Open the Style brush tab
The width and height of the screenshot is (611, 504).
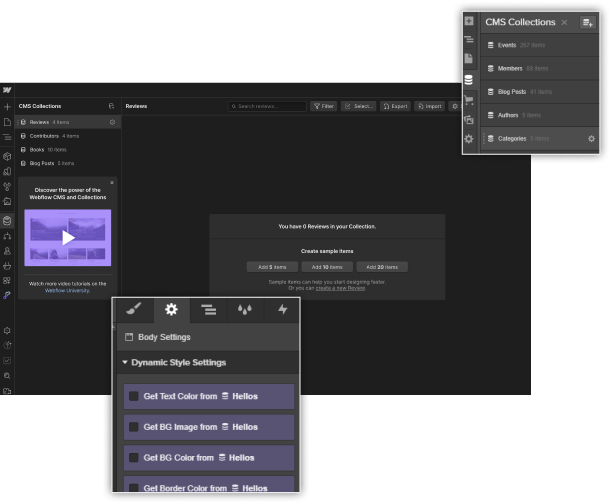coord(134,310)
